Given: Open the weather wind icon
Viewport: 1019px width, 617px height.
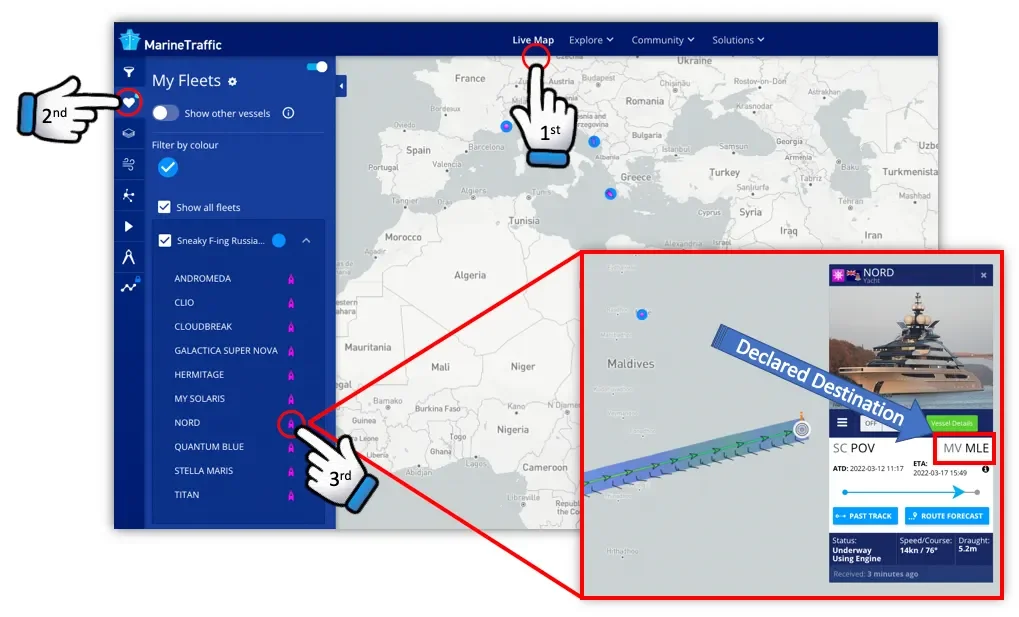Looking at the screenshot, I should (129, 164).
